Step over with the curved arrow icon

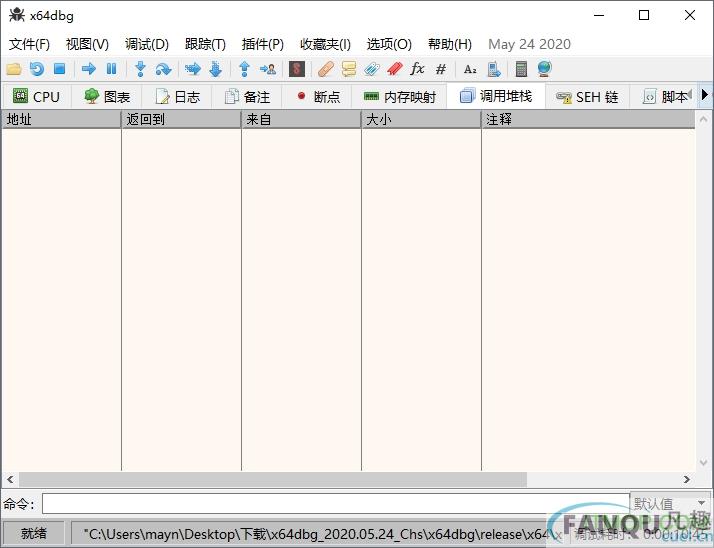point(163,69)
